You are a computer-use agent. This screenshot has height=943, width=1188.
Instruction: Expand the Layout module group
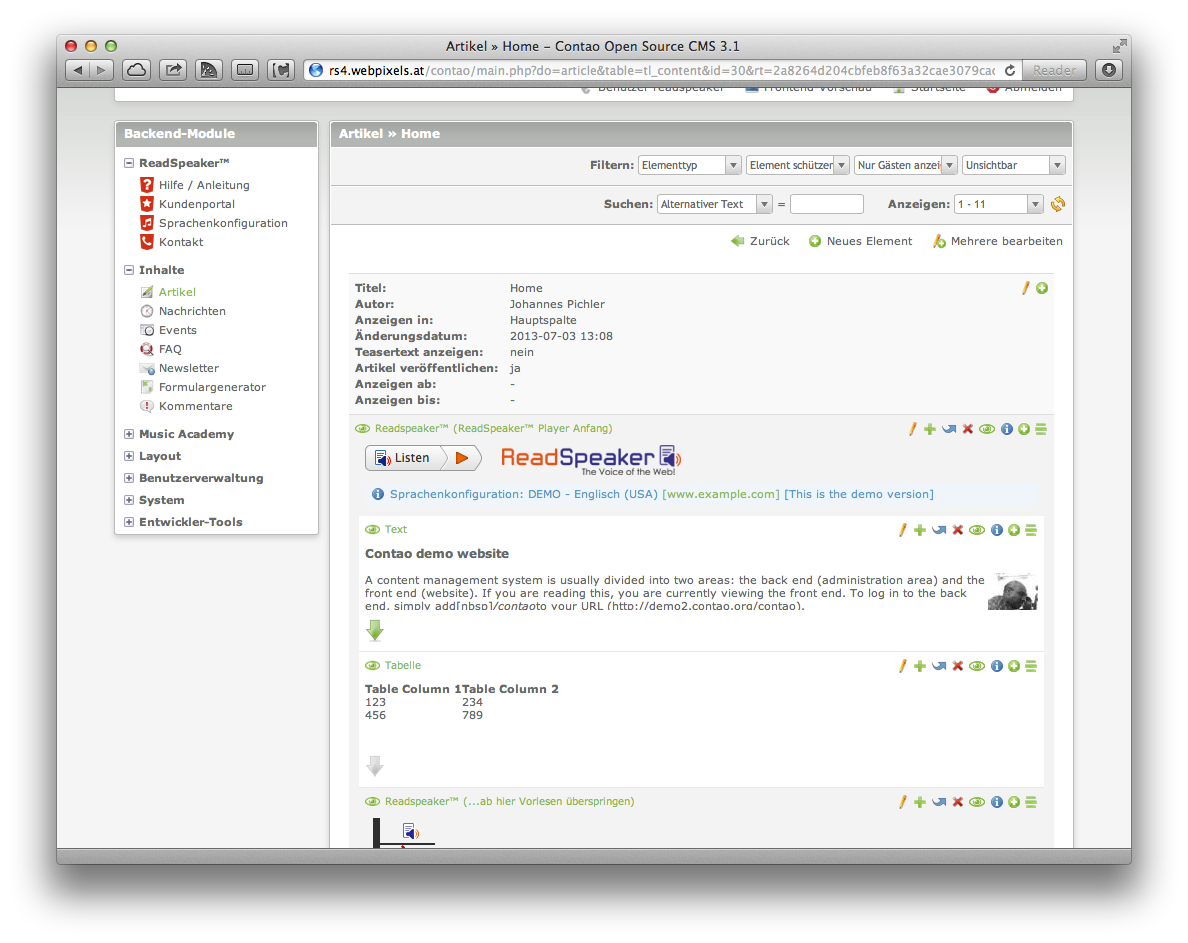129,456
